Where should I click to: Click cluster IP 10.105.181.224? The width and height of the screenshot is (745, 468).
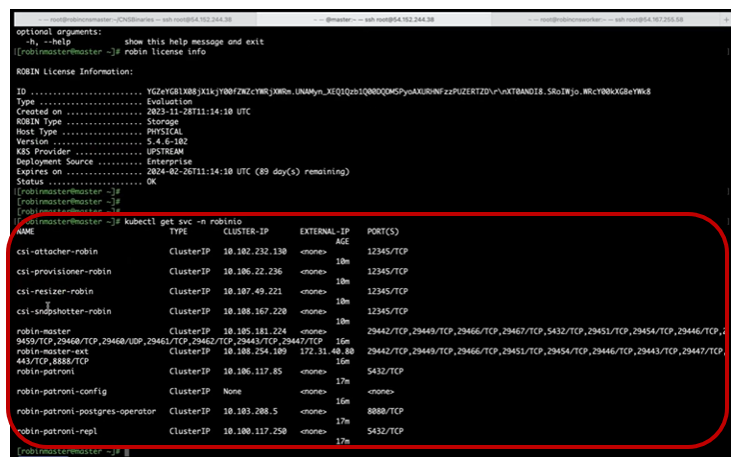tap(255, 331)
